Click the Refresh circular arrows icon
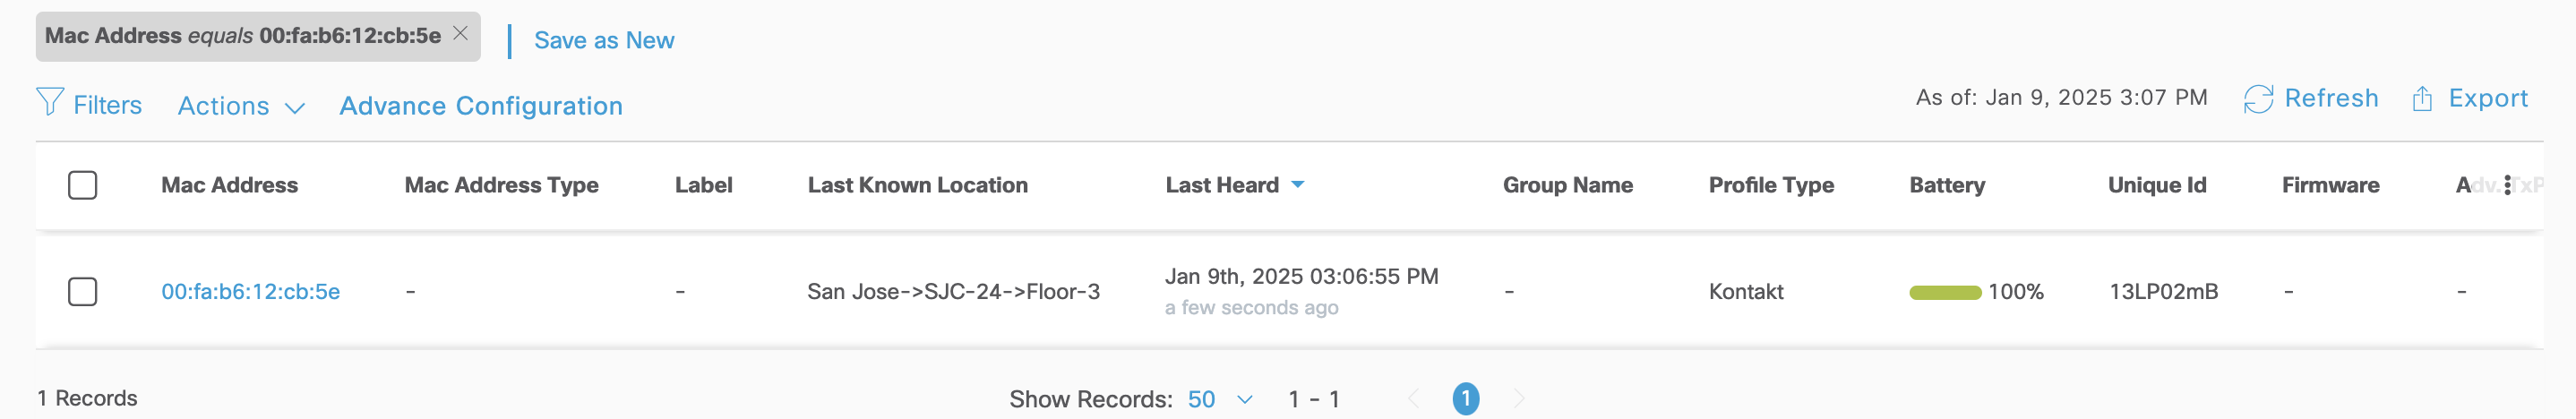Viewport: 2576px width, 419px height. click(x=2258, y=99)
